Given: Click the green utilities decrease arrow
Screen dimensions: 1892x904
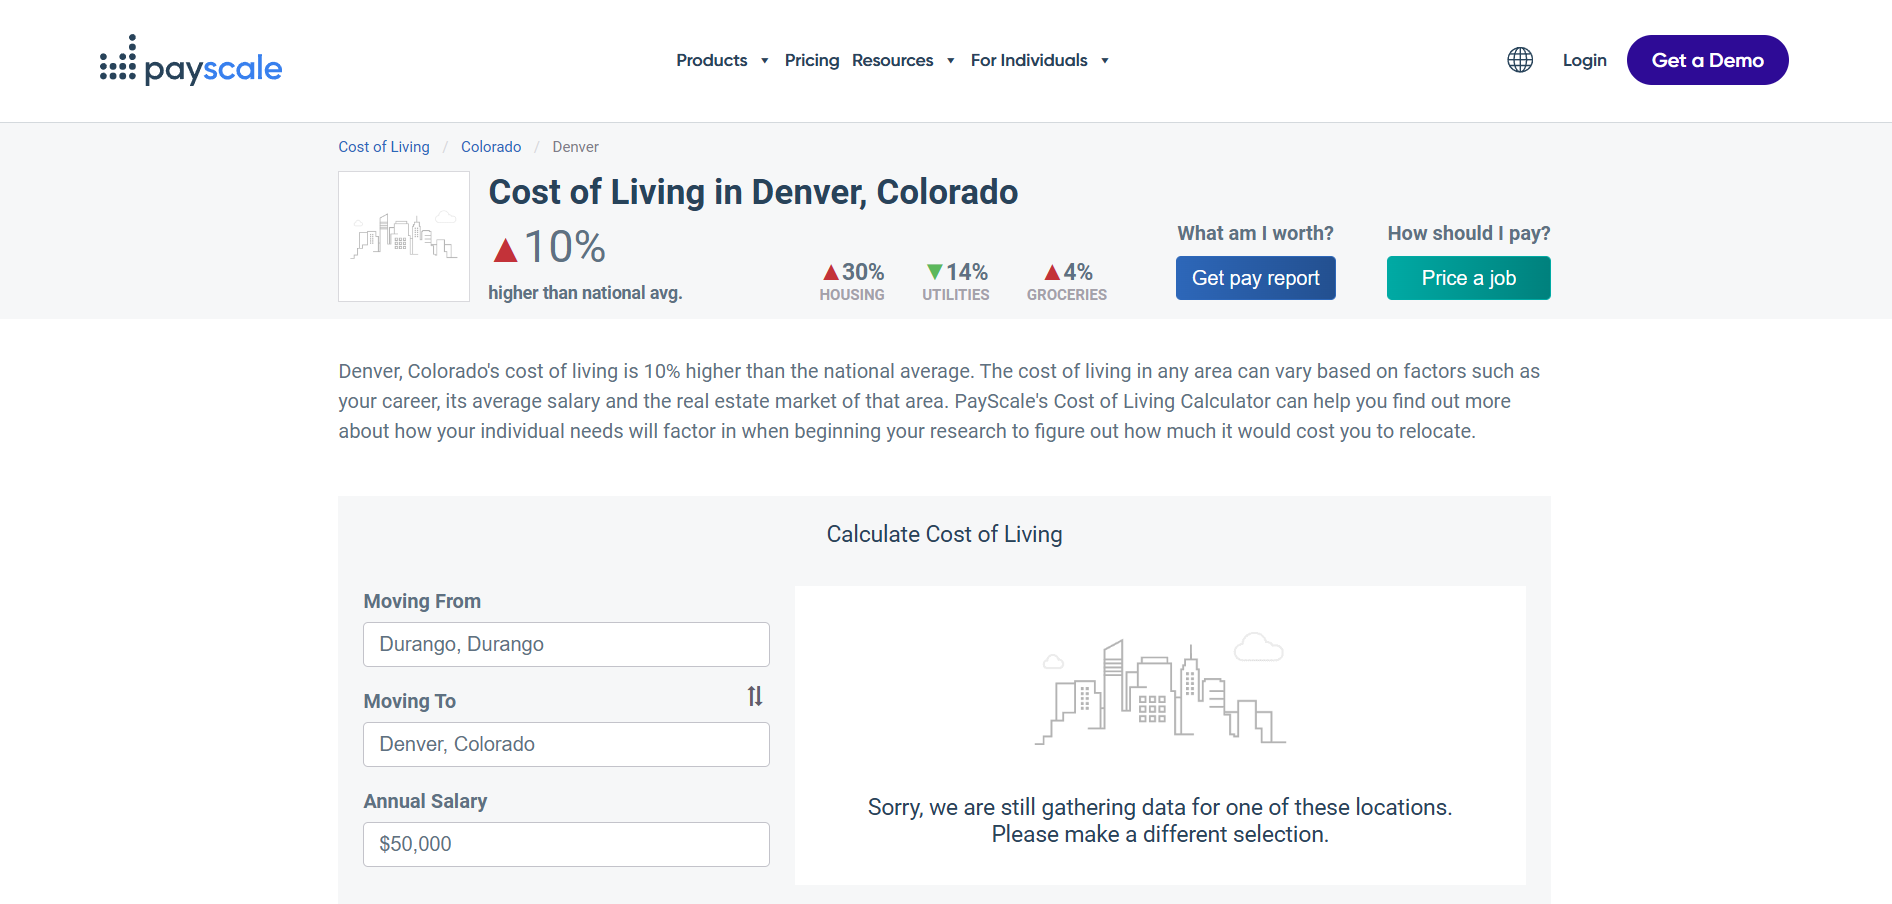Looking at the screenshot, I should (934, 272).
